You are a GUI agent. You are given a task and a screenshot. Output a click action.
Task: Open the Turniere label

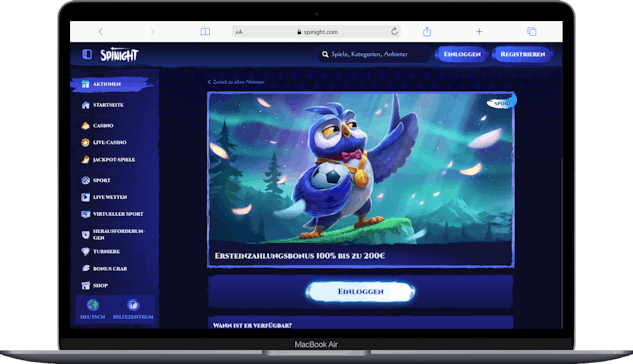point(106,251)
